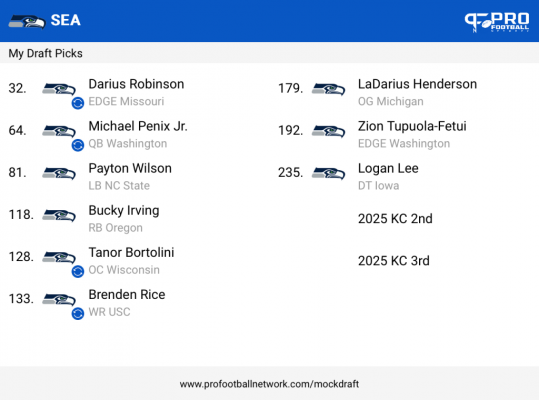Open the profootballnetwork.com/mockdraft link
Image resolution: width=539 pixels, height=400 pixels.
[x=269, y=384]
